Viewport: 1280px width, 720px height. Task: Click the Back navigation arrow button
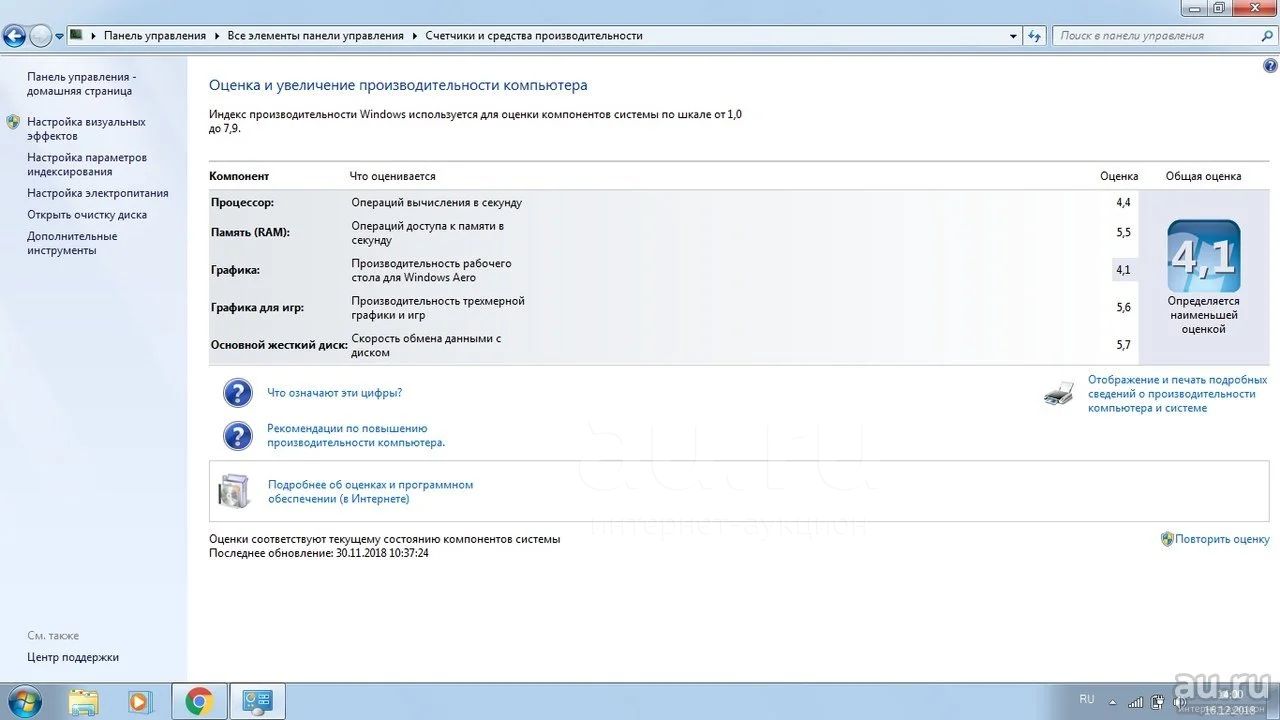tap(14, 37)
